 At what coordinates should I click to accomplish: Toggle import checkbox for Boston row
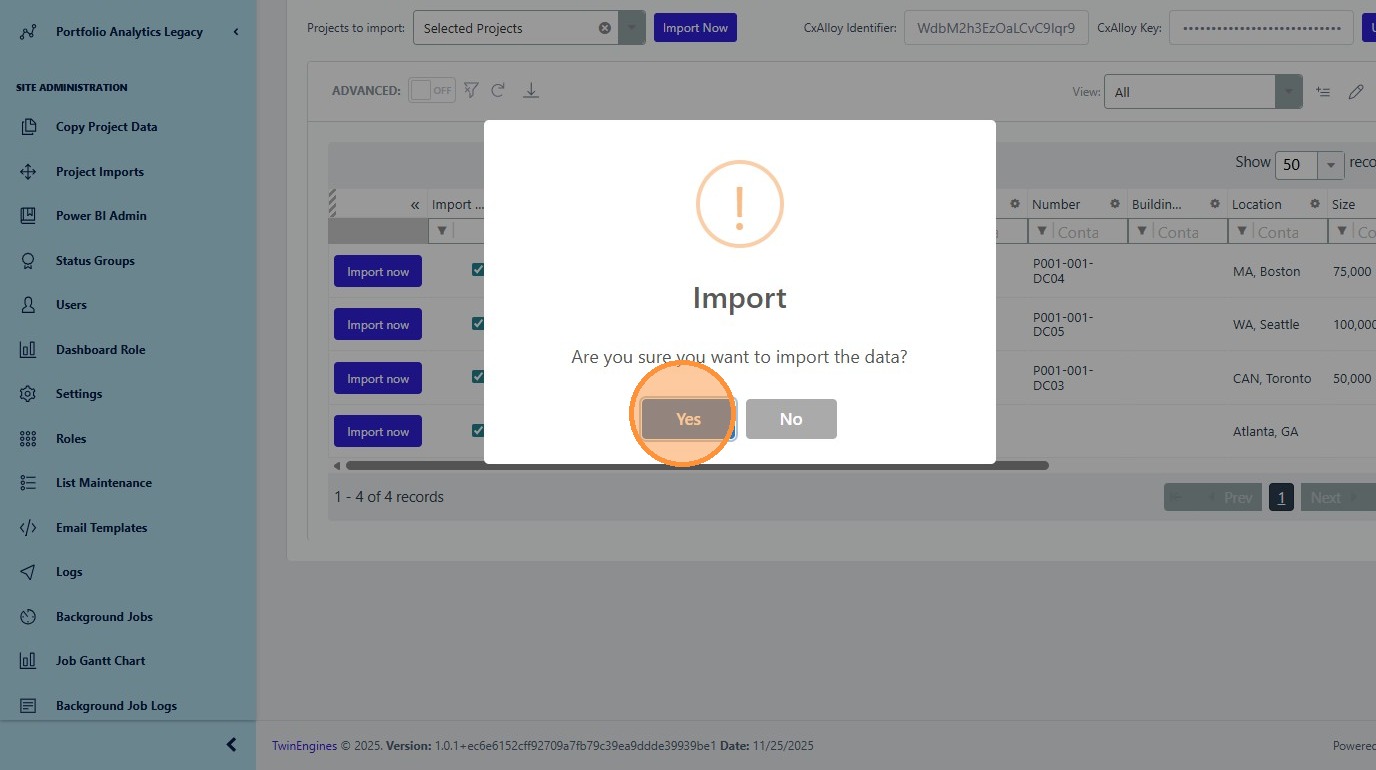click(x=478, y=270)
